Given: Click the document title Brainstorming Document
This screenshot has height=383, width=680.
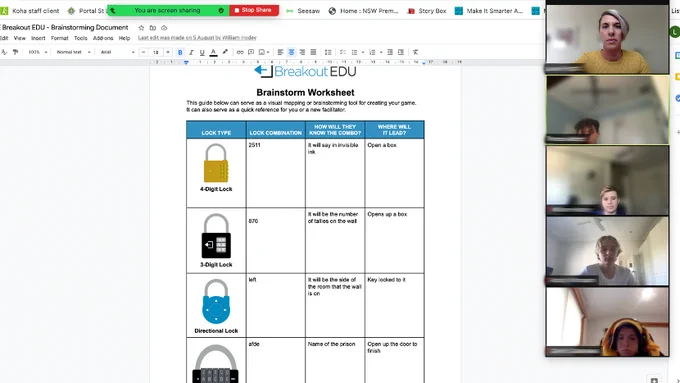Looking at the screenshot, I should point(65,27).
